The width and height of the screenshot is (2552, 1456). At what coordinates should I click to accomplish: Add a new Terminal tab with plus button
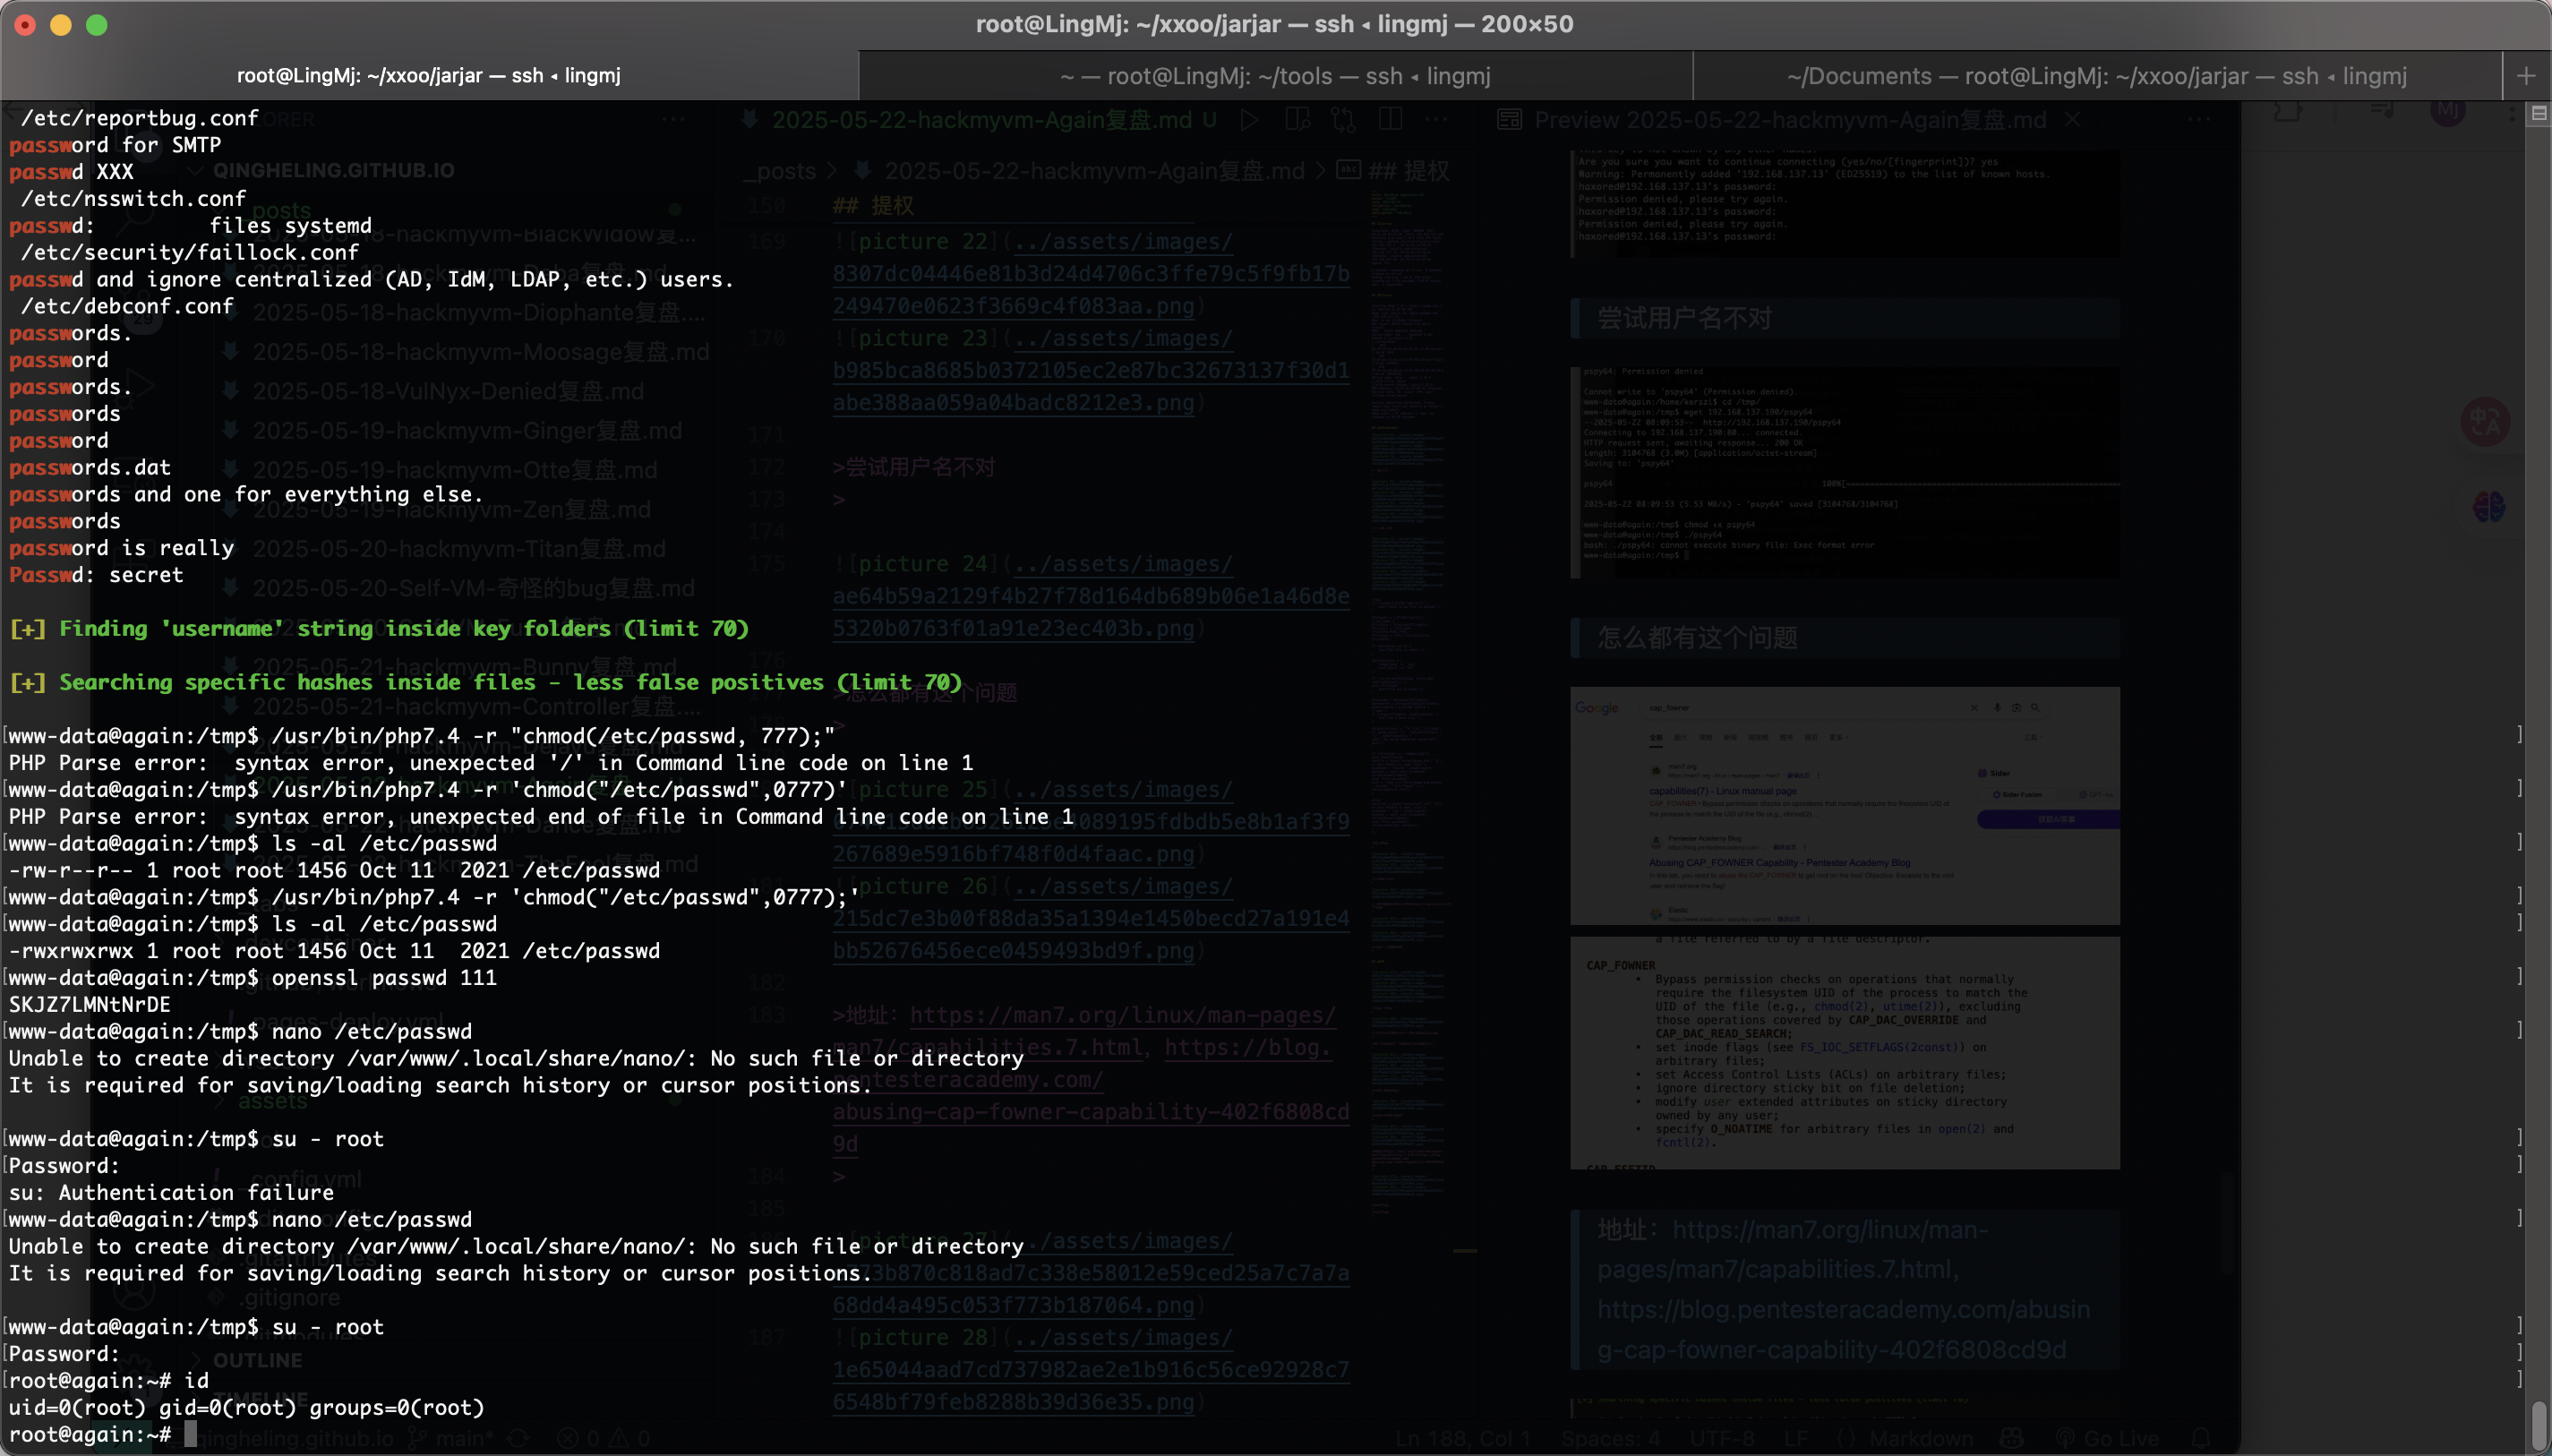click(2526, 76)
